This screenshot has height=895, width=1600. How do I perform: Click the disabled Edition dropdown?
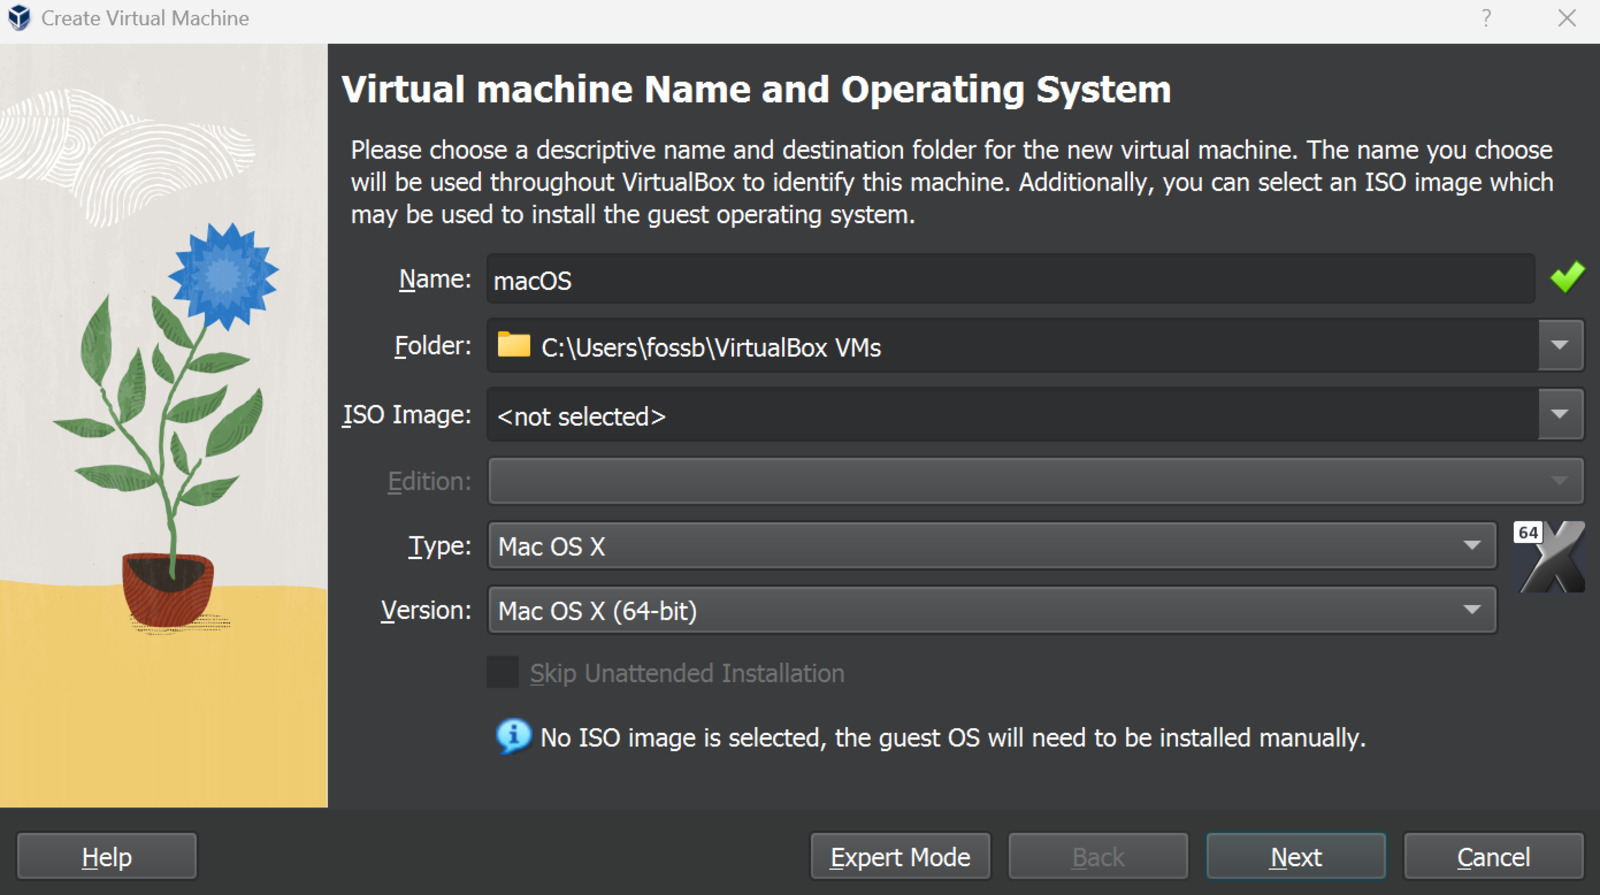(1035, 481)
